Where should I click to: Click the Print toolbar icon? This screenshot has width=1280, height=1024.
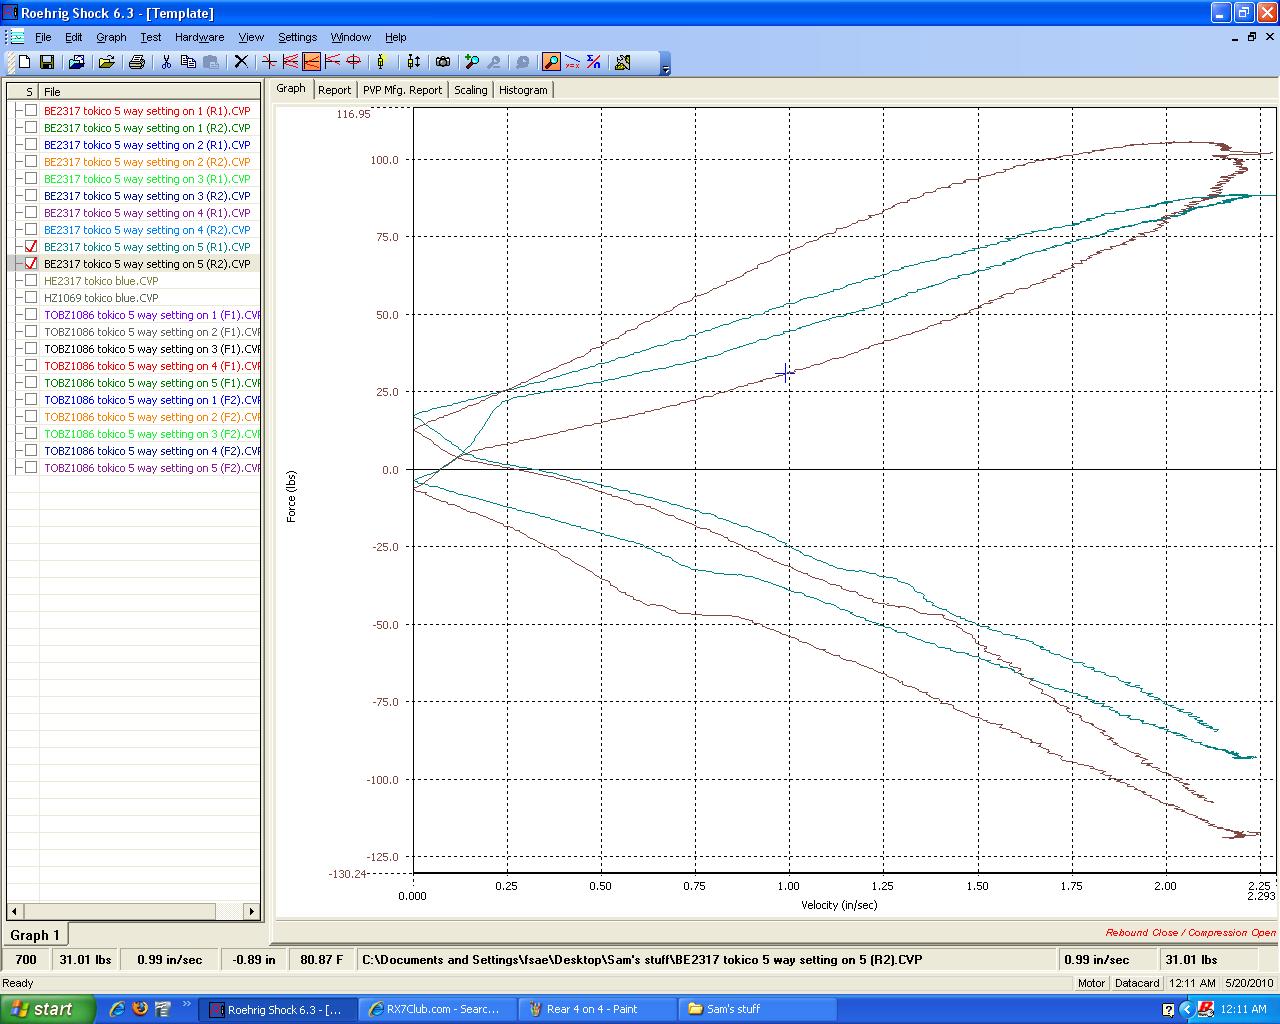coord(137,62)
